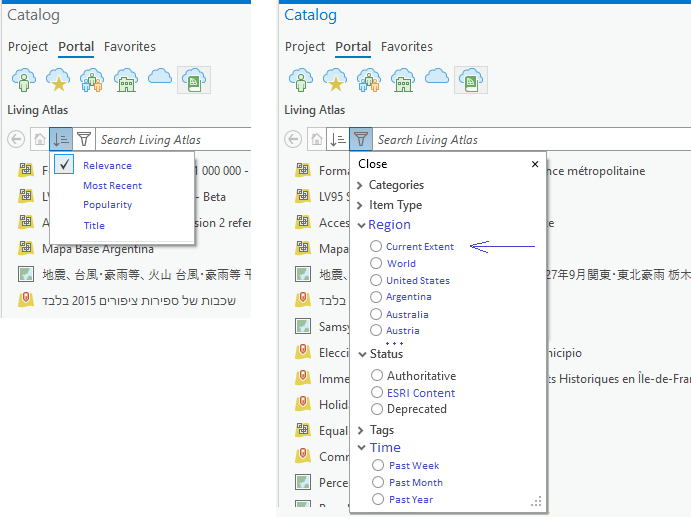Viewport: 691px width, 519px height.
Task: Open My Groups cloud icon in left pane
Action: (92, 80)
